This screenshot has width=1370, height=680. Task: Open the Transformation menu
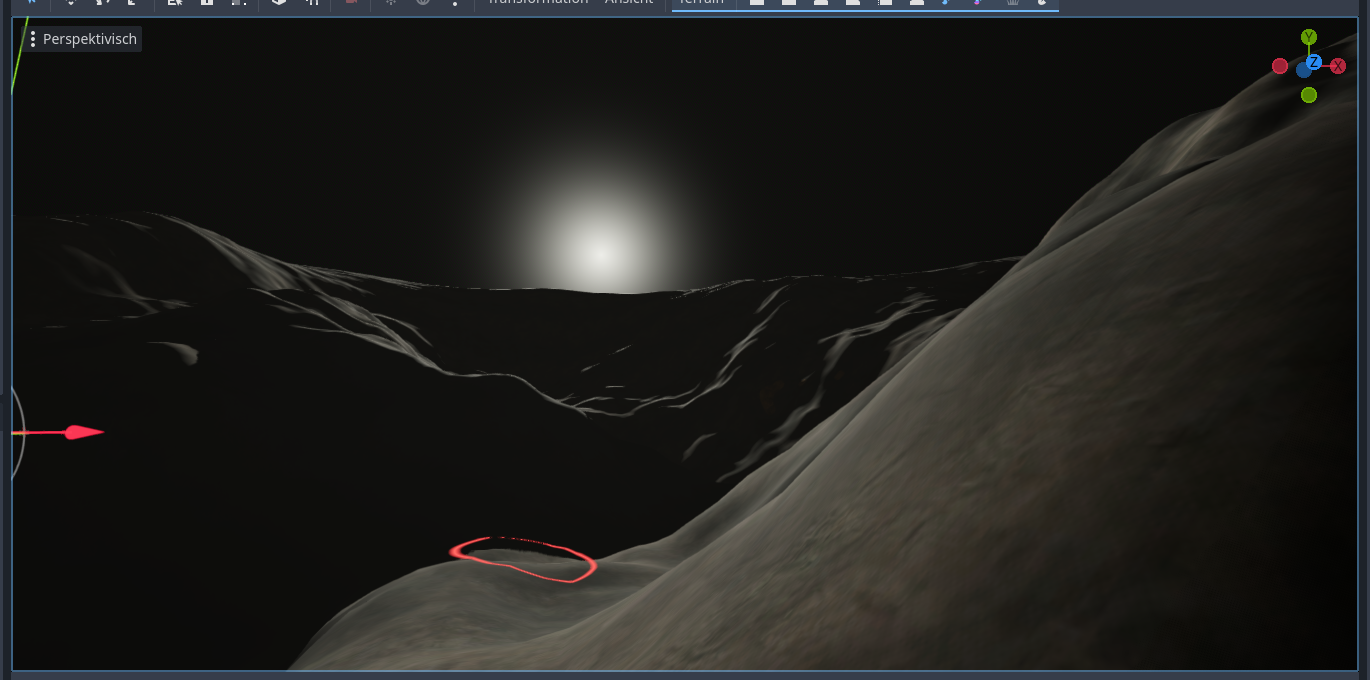coord(538,2)
